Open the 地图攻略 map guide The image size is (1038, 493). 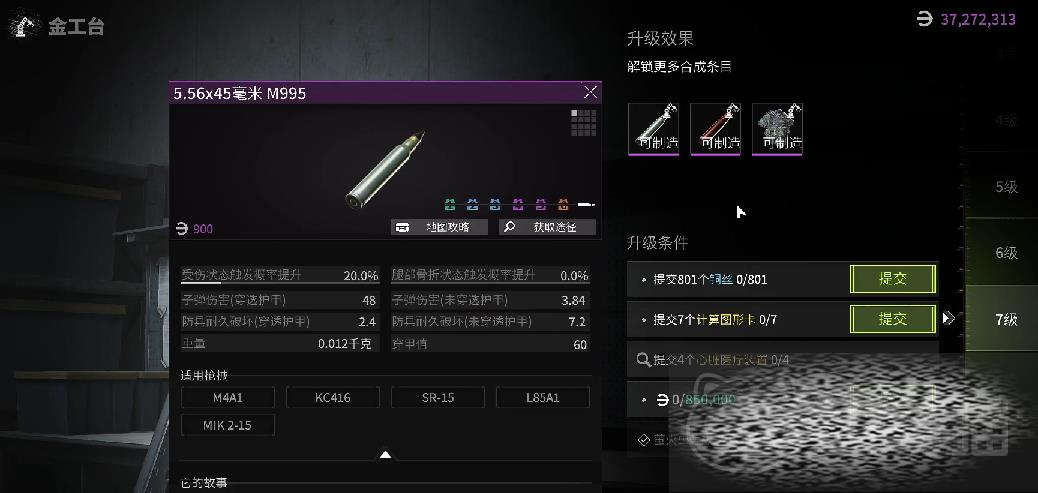pos(439,227)
